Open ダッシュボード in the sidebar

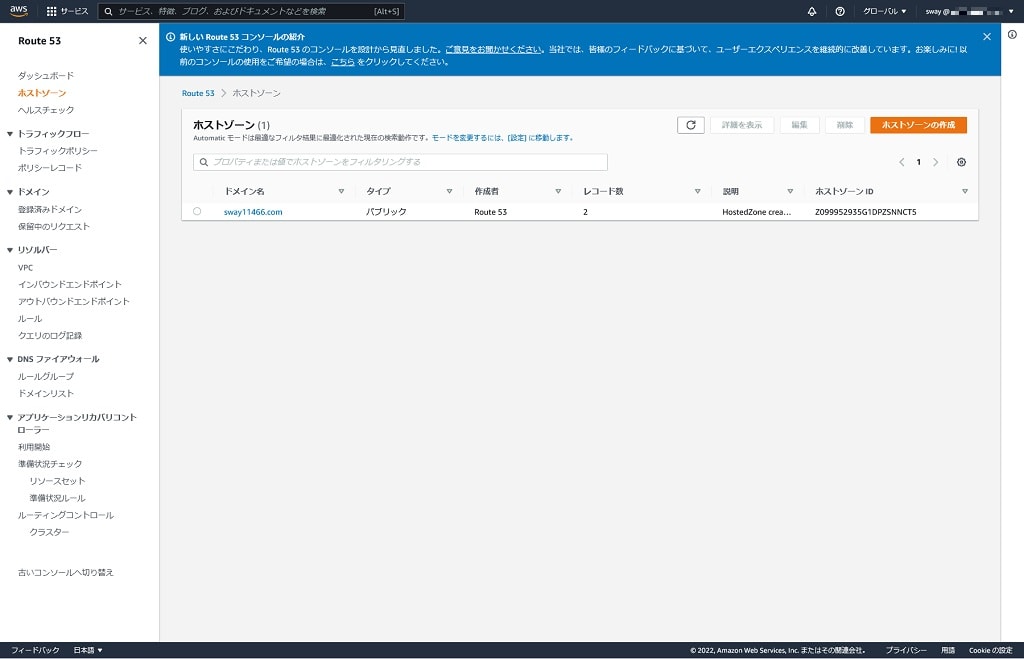pyautogui.click(x=46, y=76)
